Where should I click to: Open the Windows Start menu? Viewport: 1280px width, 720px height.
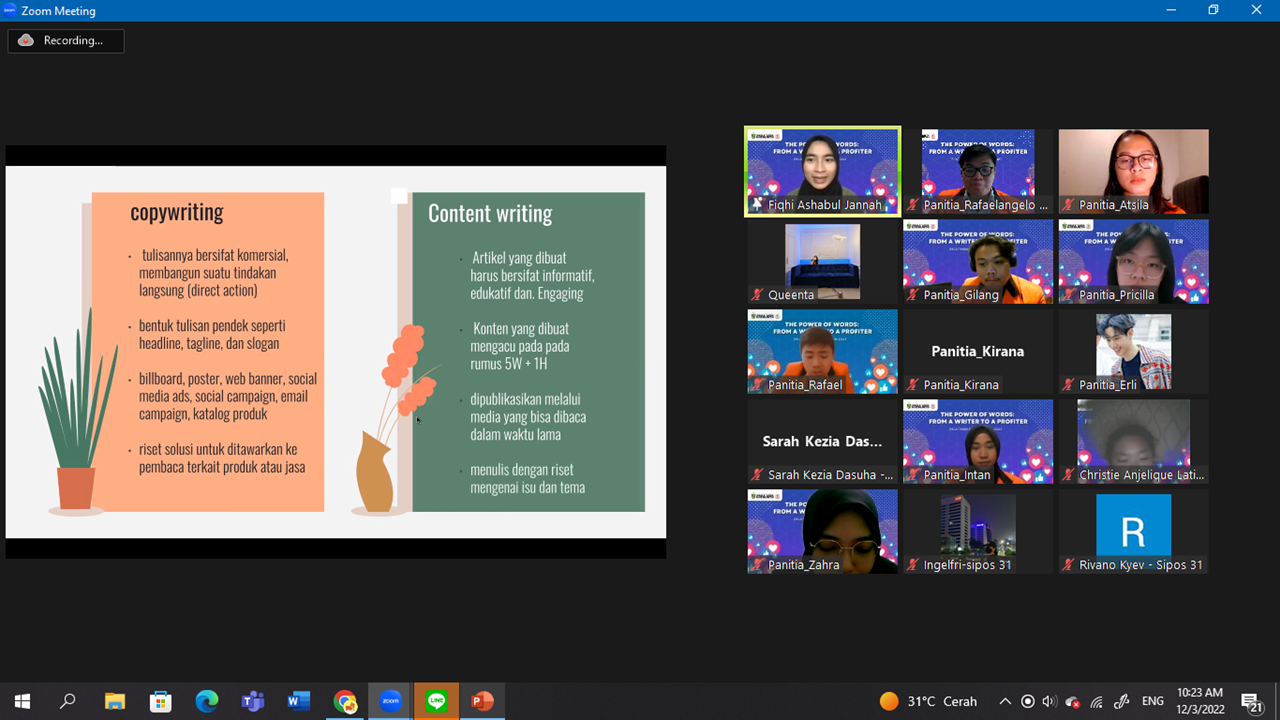(22, 701)
